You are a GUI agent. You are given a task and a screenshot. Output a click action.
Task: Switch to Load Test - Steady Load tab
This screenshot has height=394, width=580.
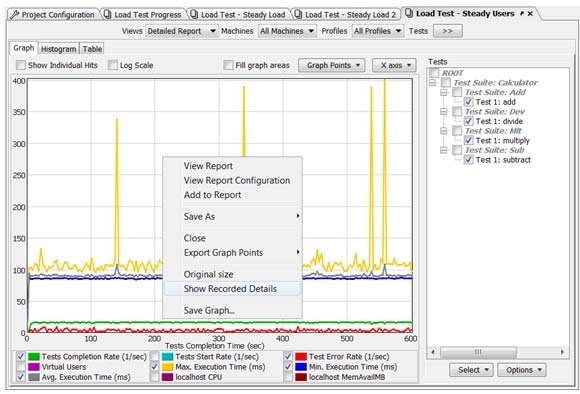(239, 15)
